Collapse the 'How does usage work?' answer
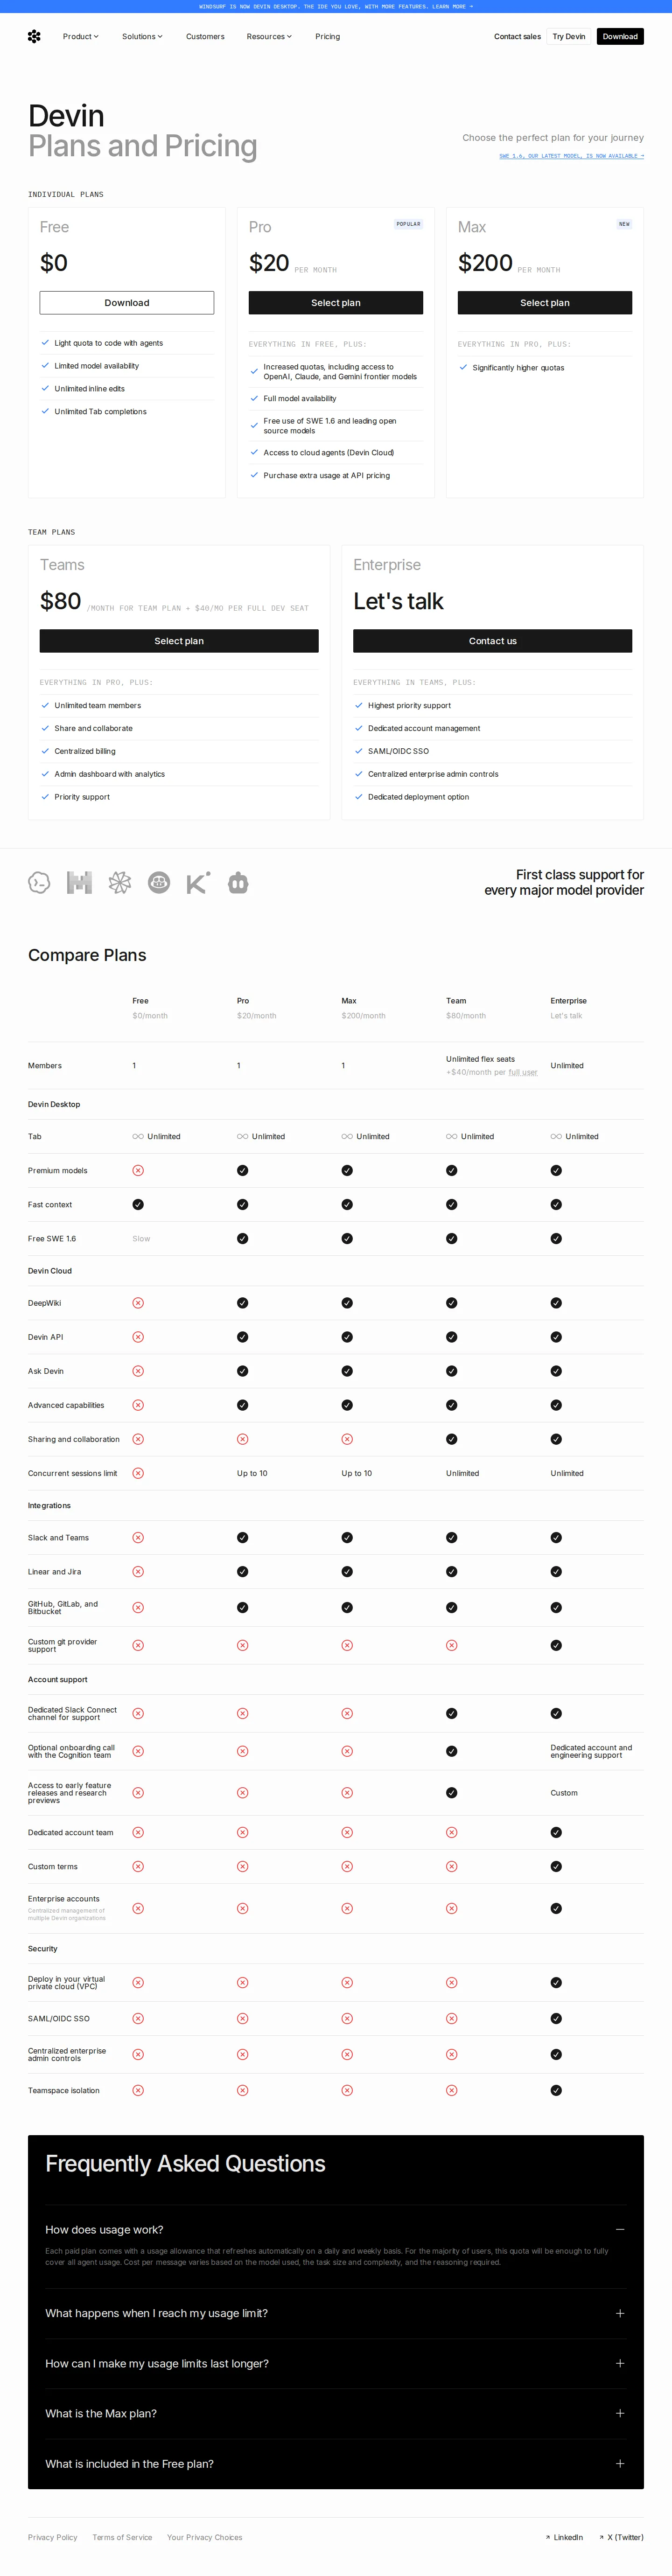Image resolution: width=672 pixels, height=2576 pixels. click(x=620, y=2229)
